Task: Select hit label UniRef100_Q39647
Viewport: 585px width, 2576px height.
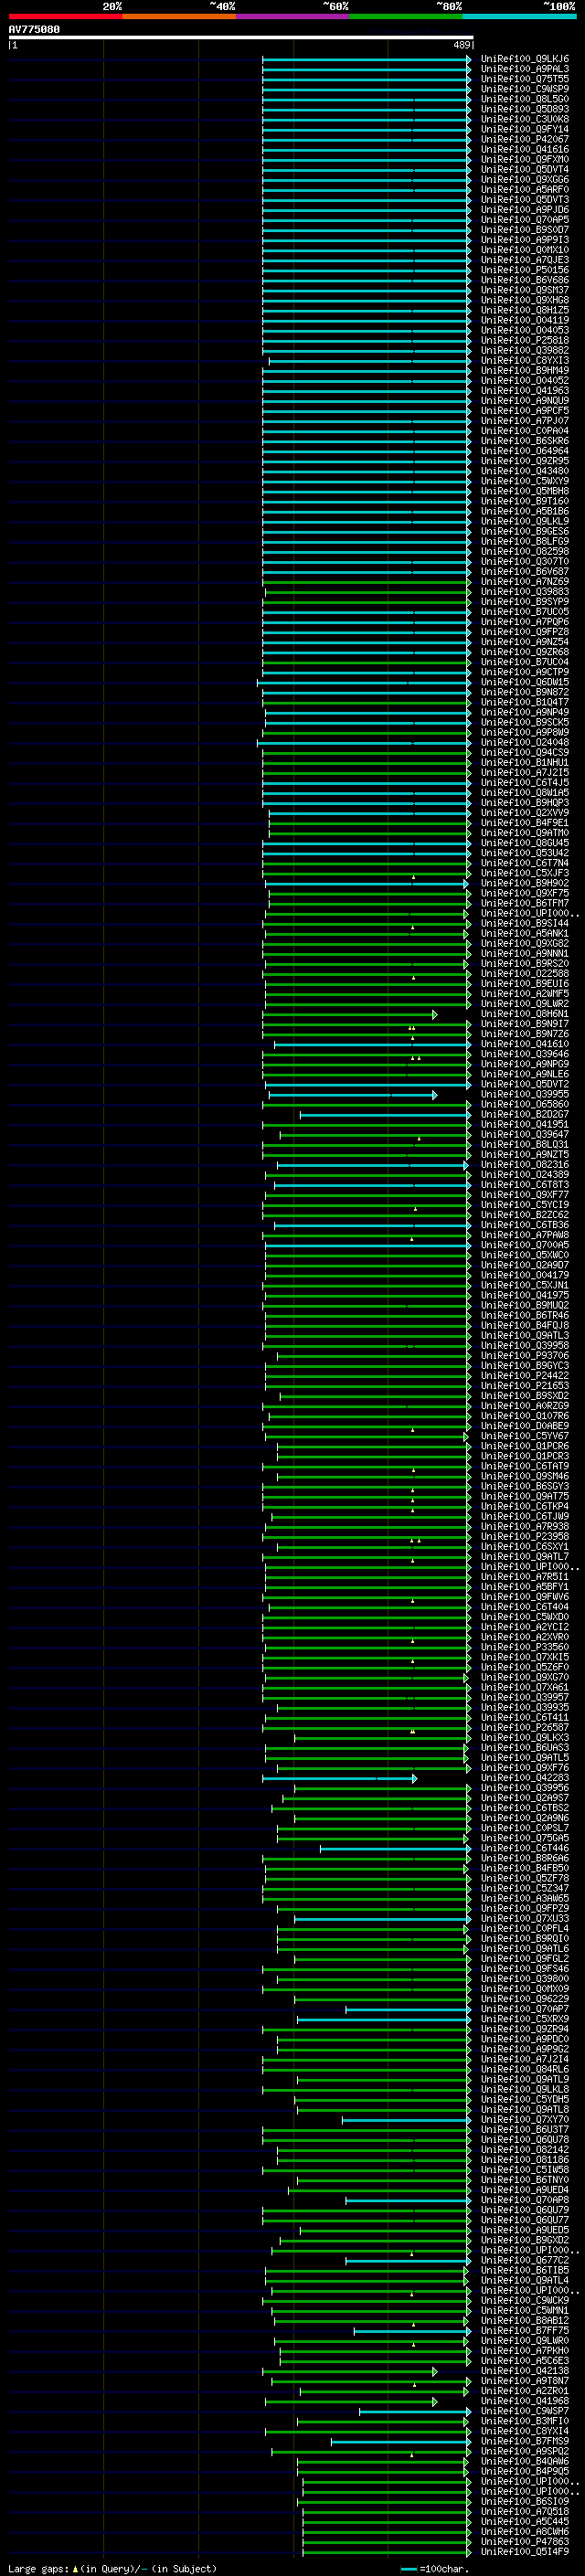Action: click(x=524, y=1134)
